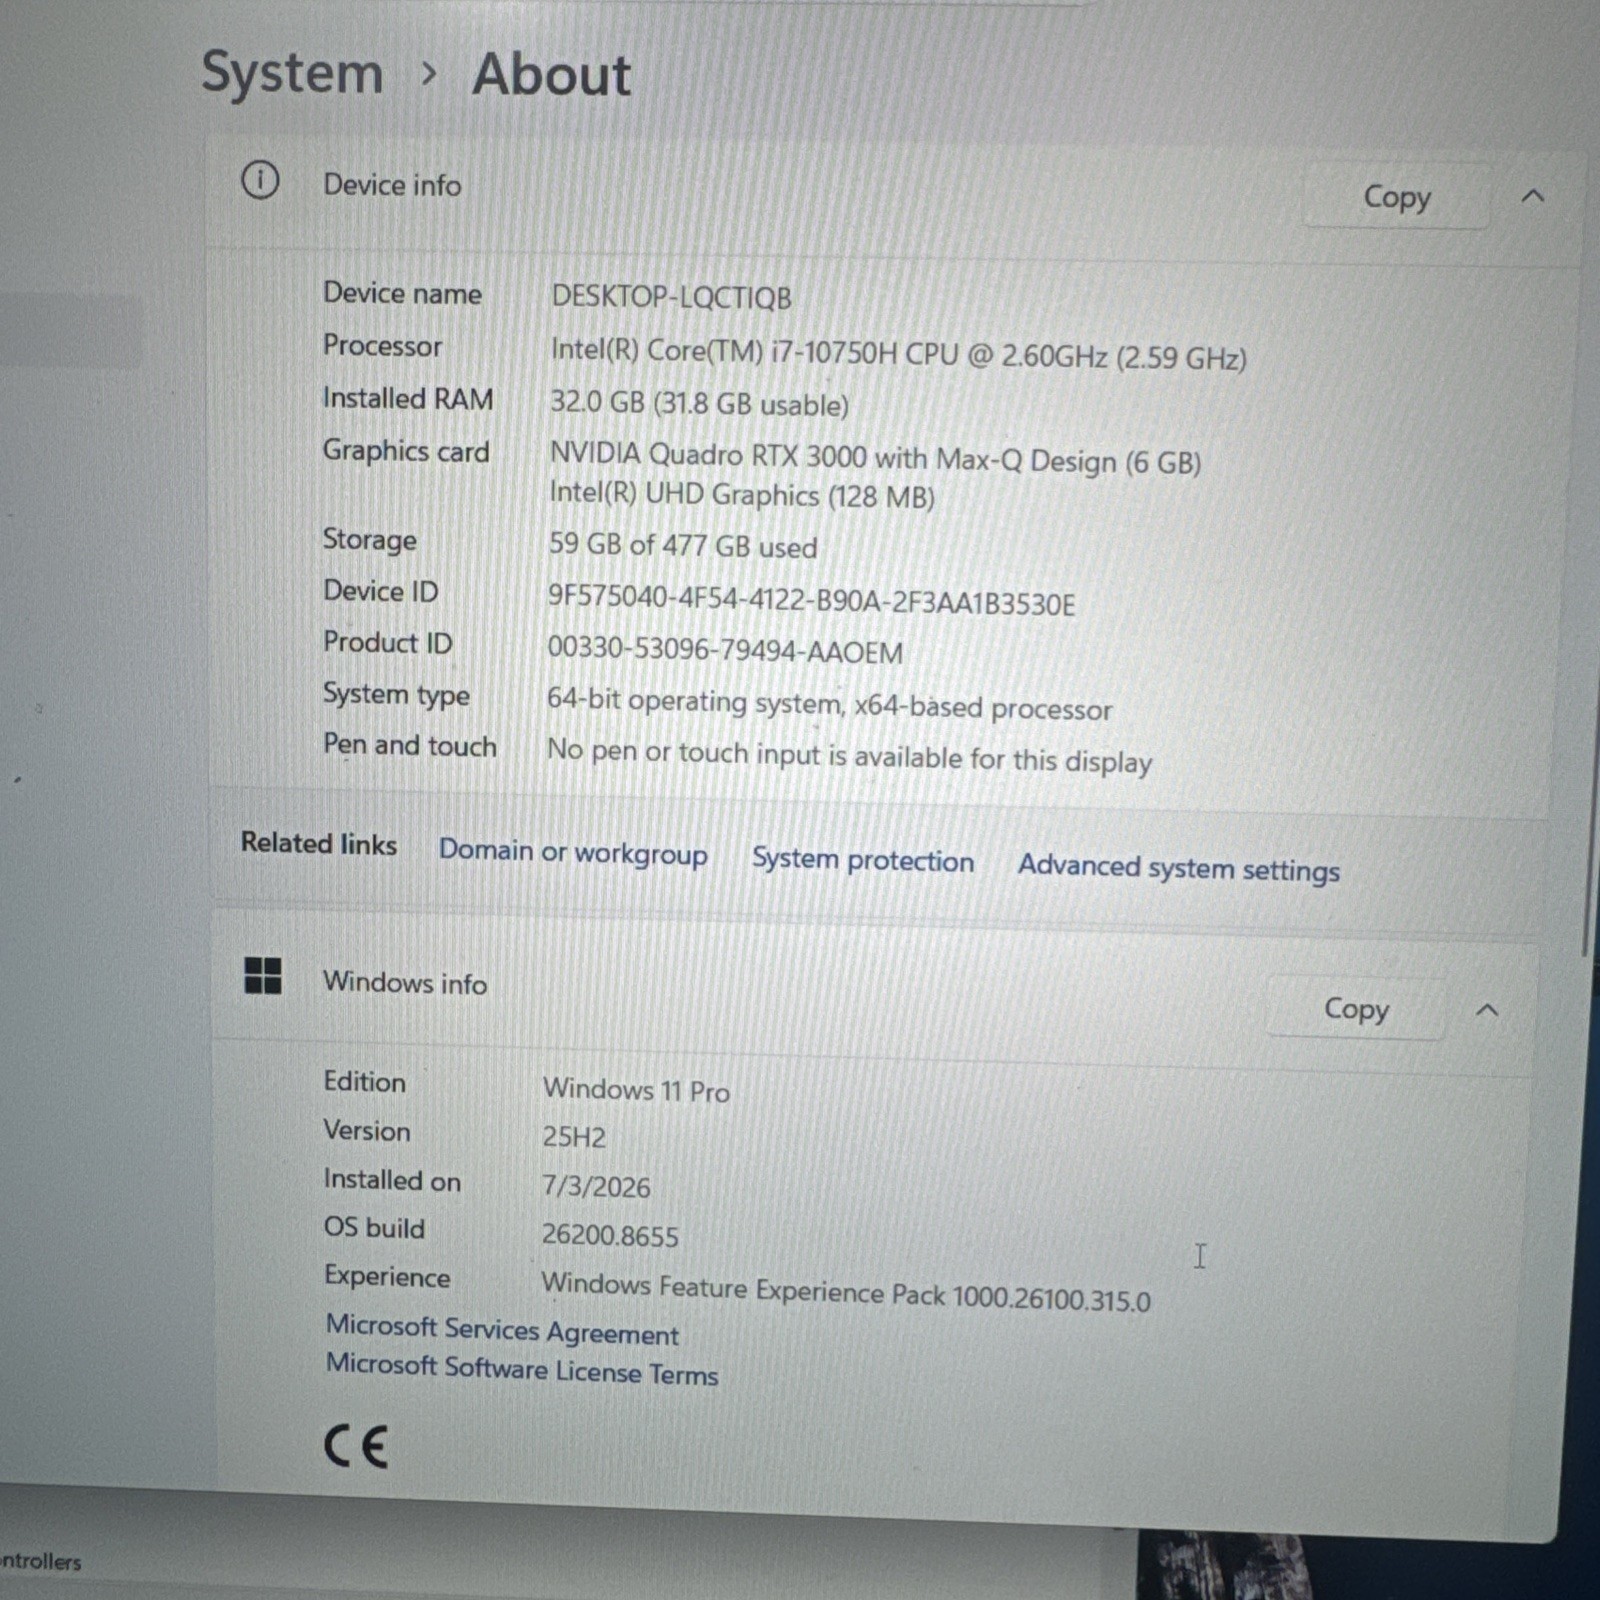Click the Pen and touch label
Screen dimensions: 1600x1600
tap(410, 745)
